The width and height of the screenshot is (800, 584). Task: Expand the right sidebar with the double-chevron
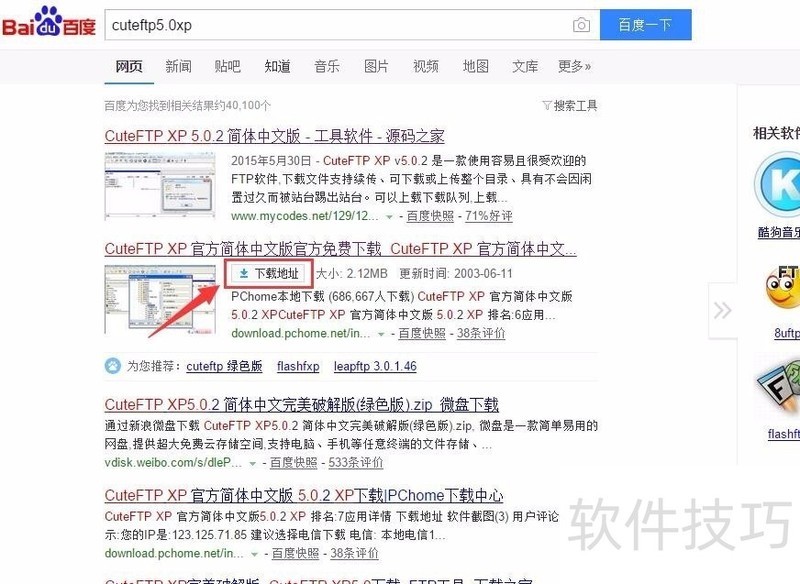click(722, 311)
